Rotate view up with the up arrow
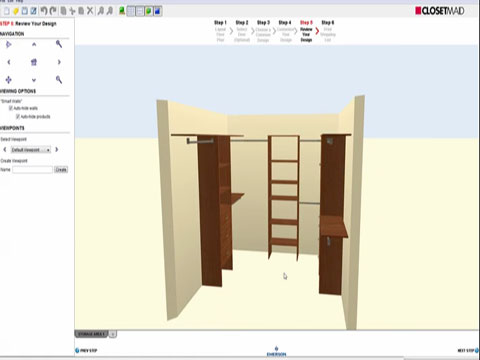 tap(34, 44)
